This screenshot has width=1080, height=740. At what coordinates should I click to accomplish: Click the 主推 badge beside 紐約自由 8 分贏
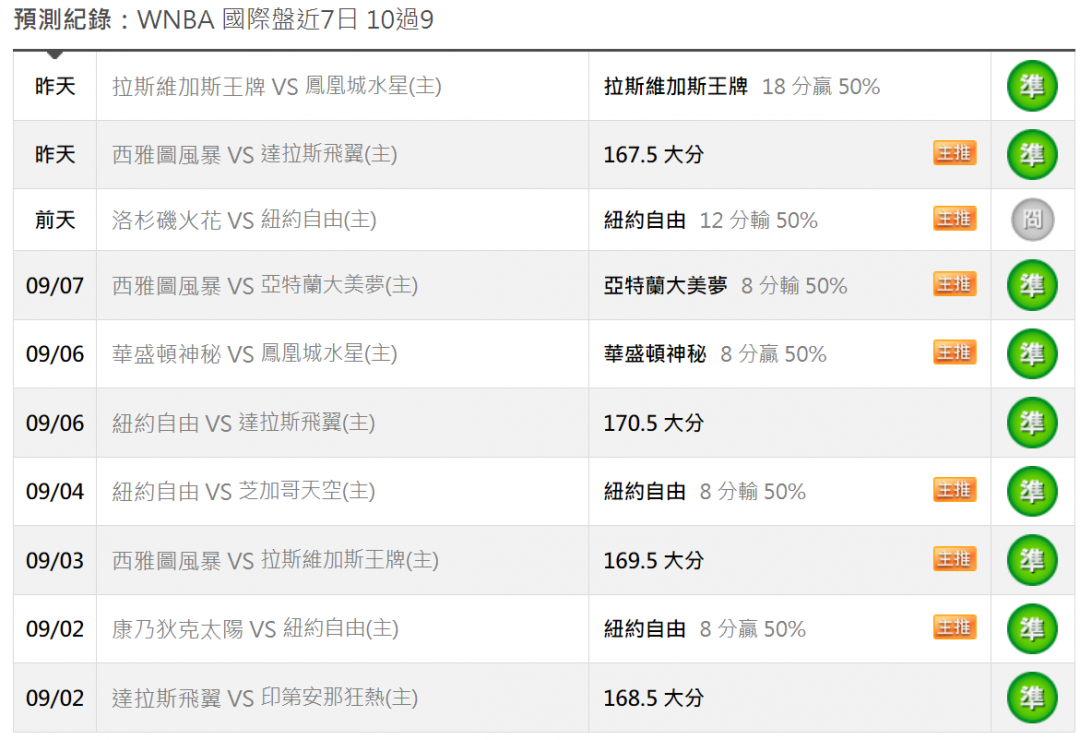(955, 628)
